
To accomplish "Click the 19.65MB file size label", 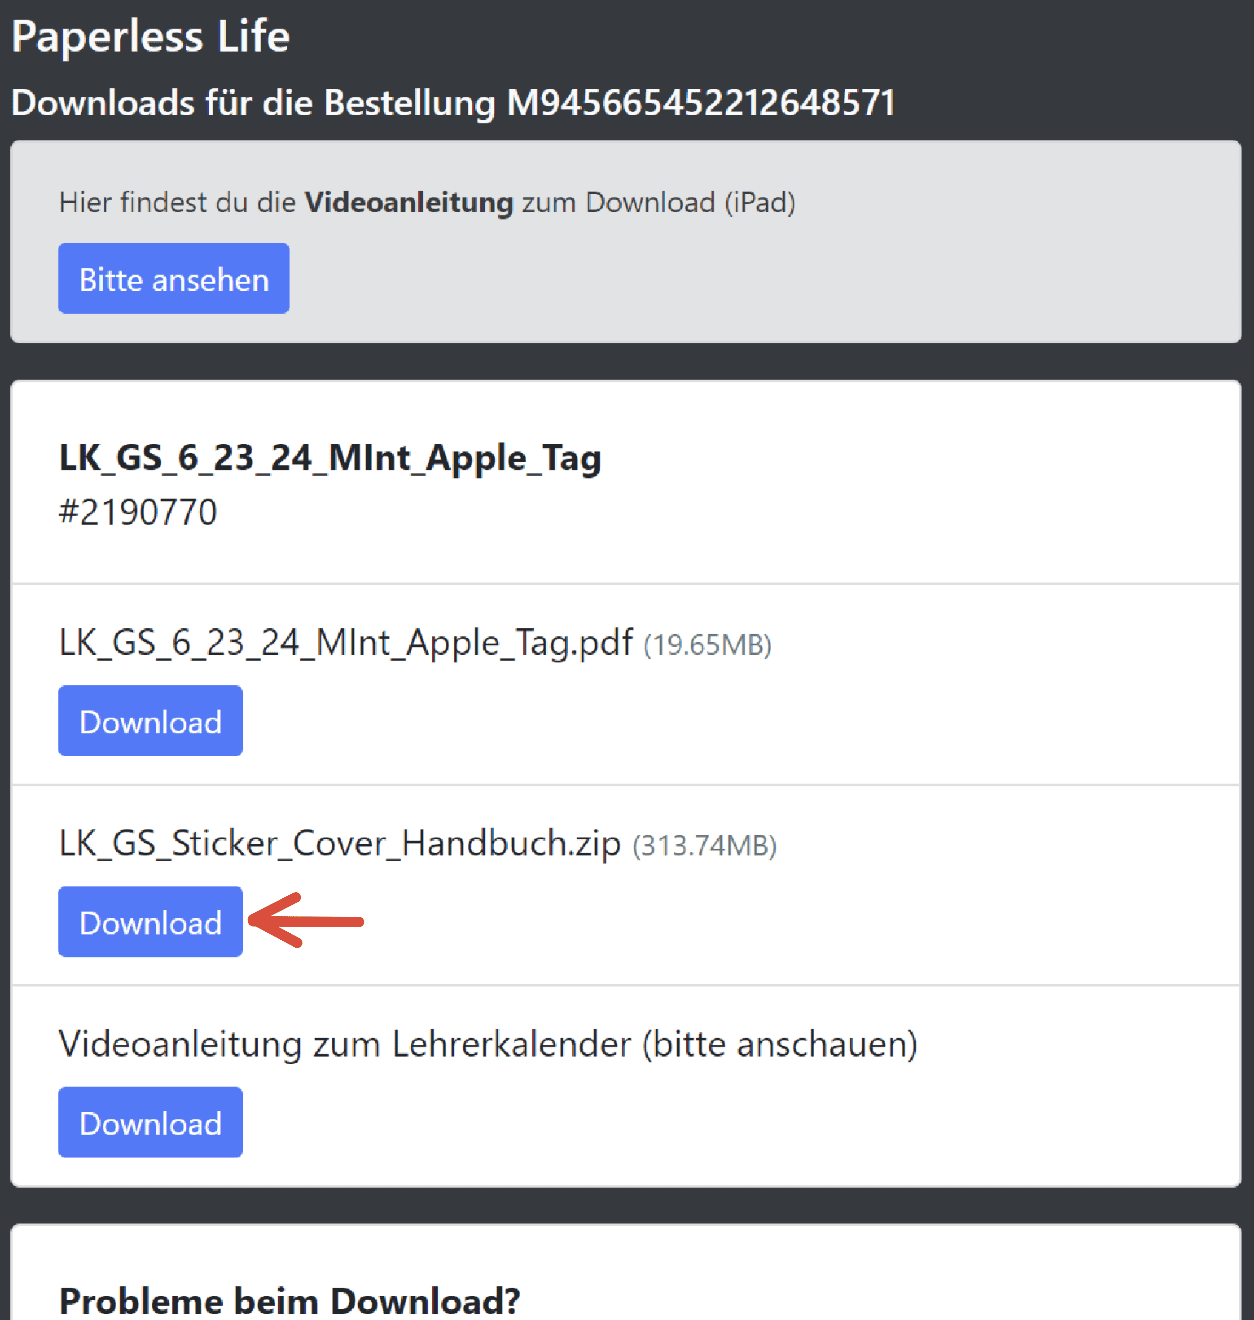I will click(x=708, y=645).
